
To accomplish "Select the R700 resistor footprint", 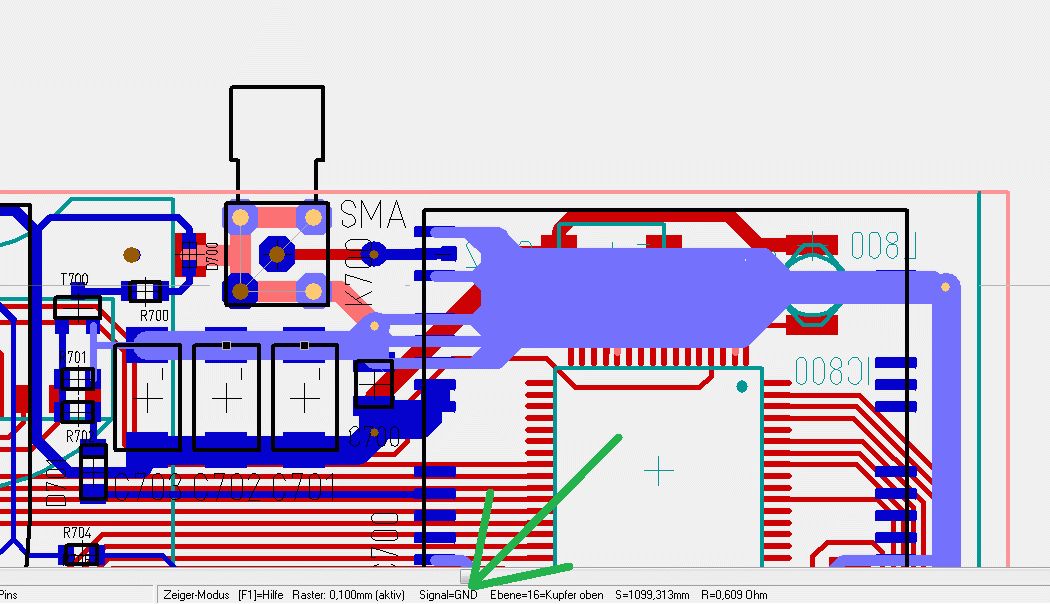I will (x=145, y=292).
